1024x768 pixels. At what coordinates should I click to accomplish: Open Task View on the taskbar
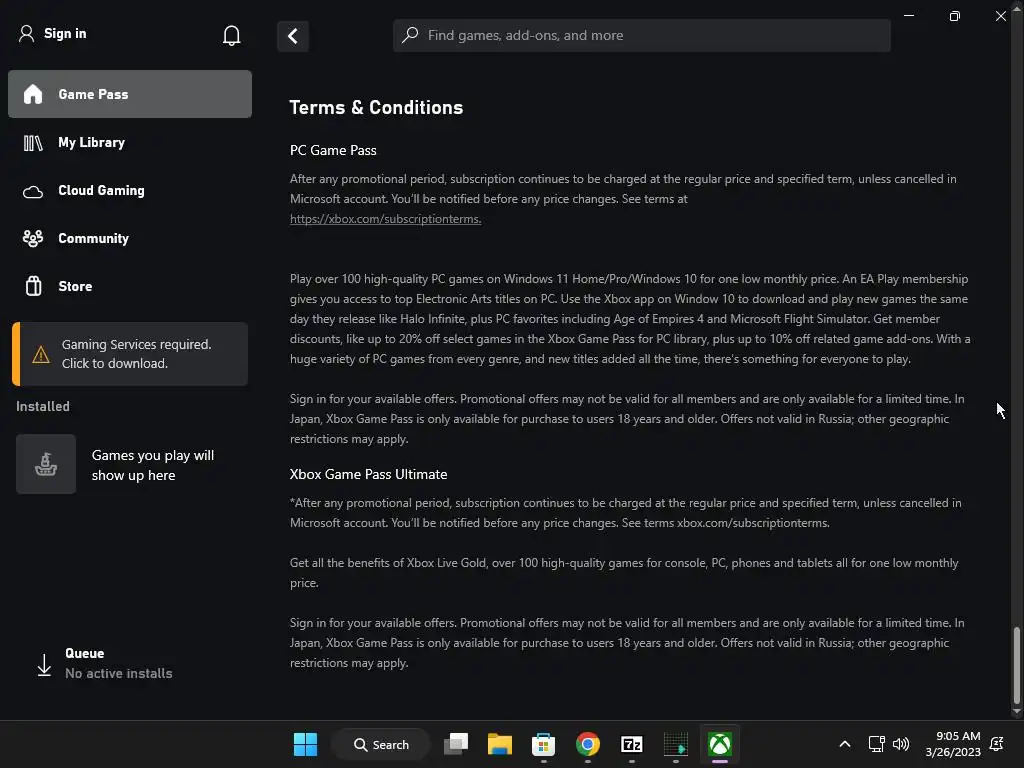click(456, 744)
